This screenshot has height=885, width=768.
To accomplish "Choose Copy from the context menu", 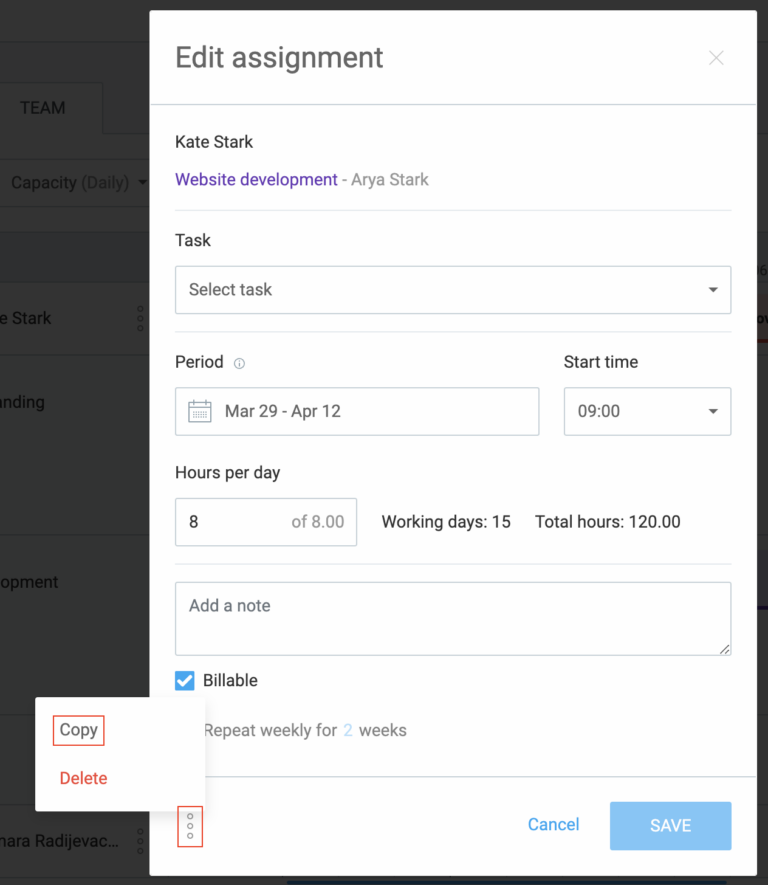I will pyautogui.click(x=78, y=730).
